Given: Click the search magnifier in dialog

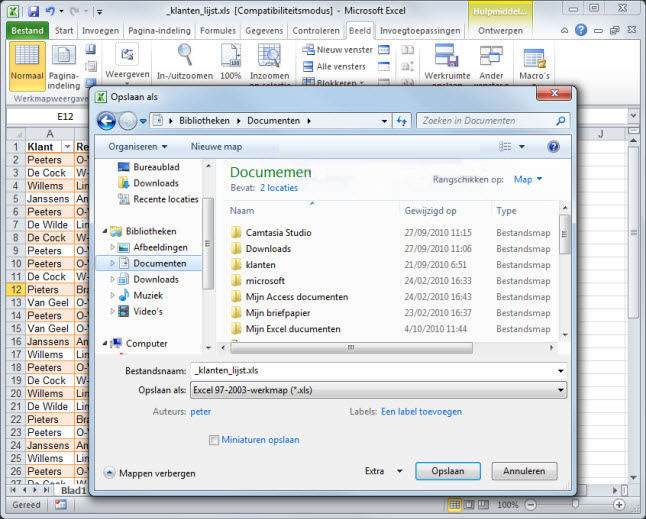Looking at the screenshot, I should (560, 121).
